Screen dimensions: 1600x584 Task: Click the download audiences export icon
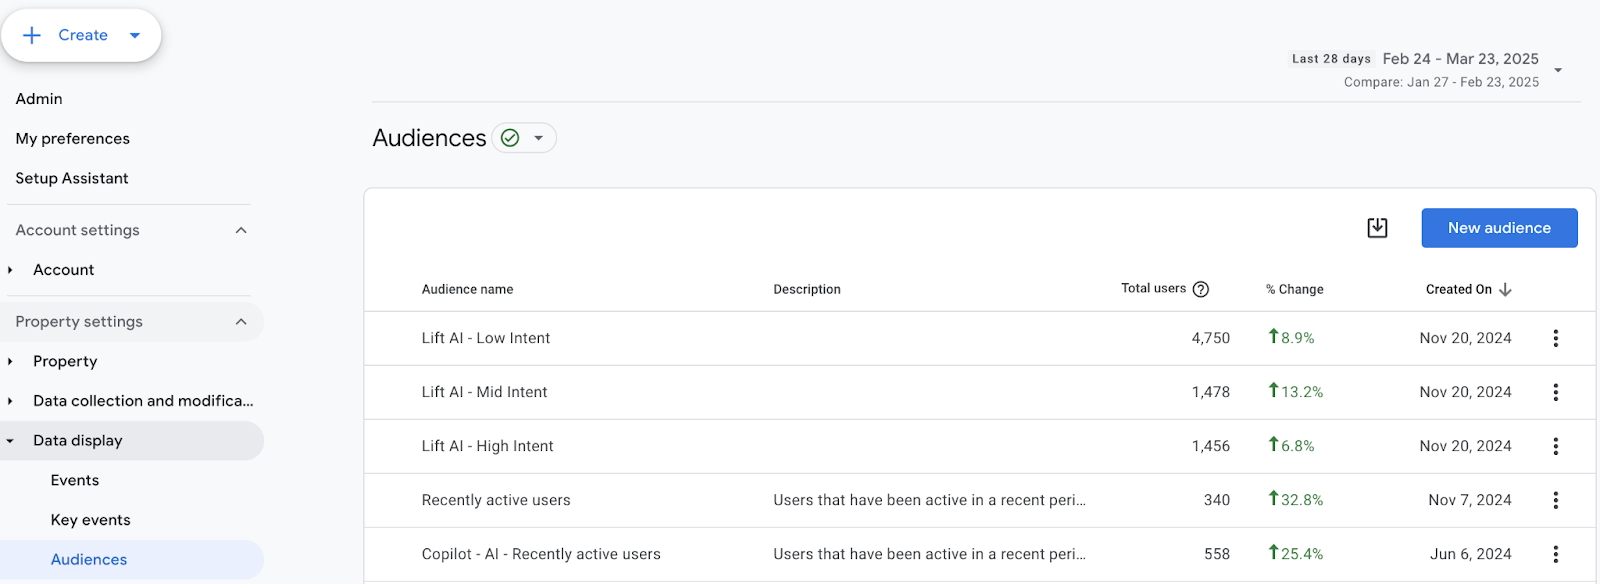1377,228
